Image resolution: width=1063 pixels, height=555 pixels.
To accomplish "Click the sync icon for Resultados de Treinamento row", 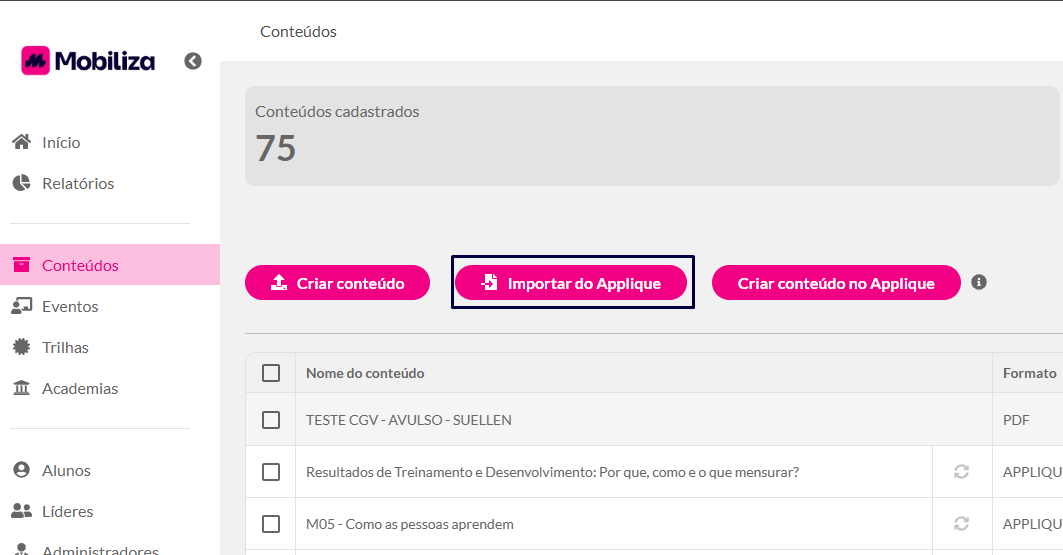I will click(x=961, y=472).
